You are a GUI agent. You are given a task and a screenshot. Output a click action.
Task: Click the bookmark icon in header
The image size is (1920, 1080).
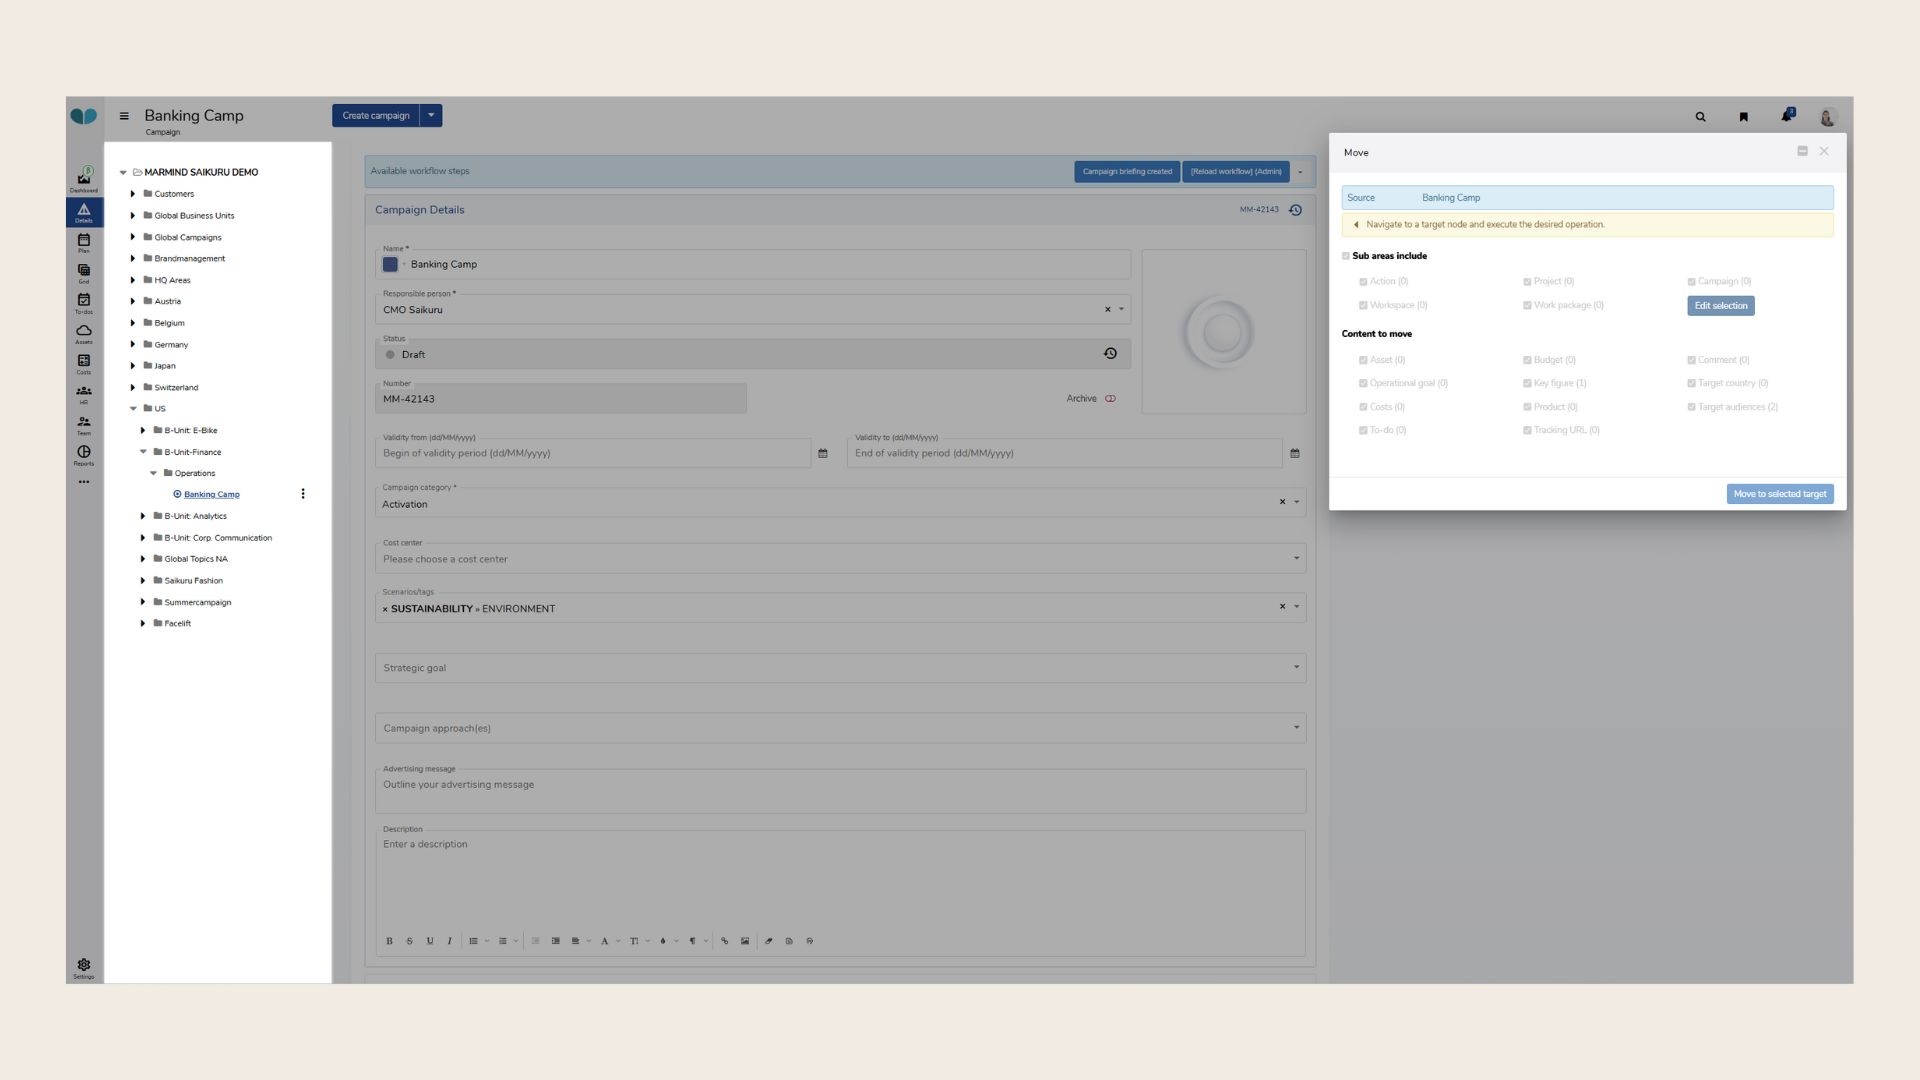1743,117
